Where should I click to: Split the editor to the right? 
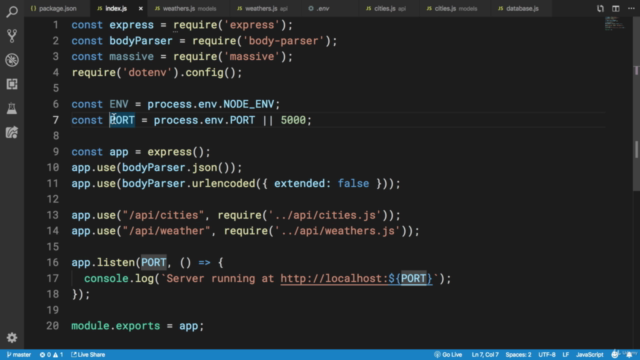[616, 8]
